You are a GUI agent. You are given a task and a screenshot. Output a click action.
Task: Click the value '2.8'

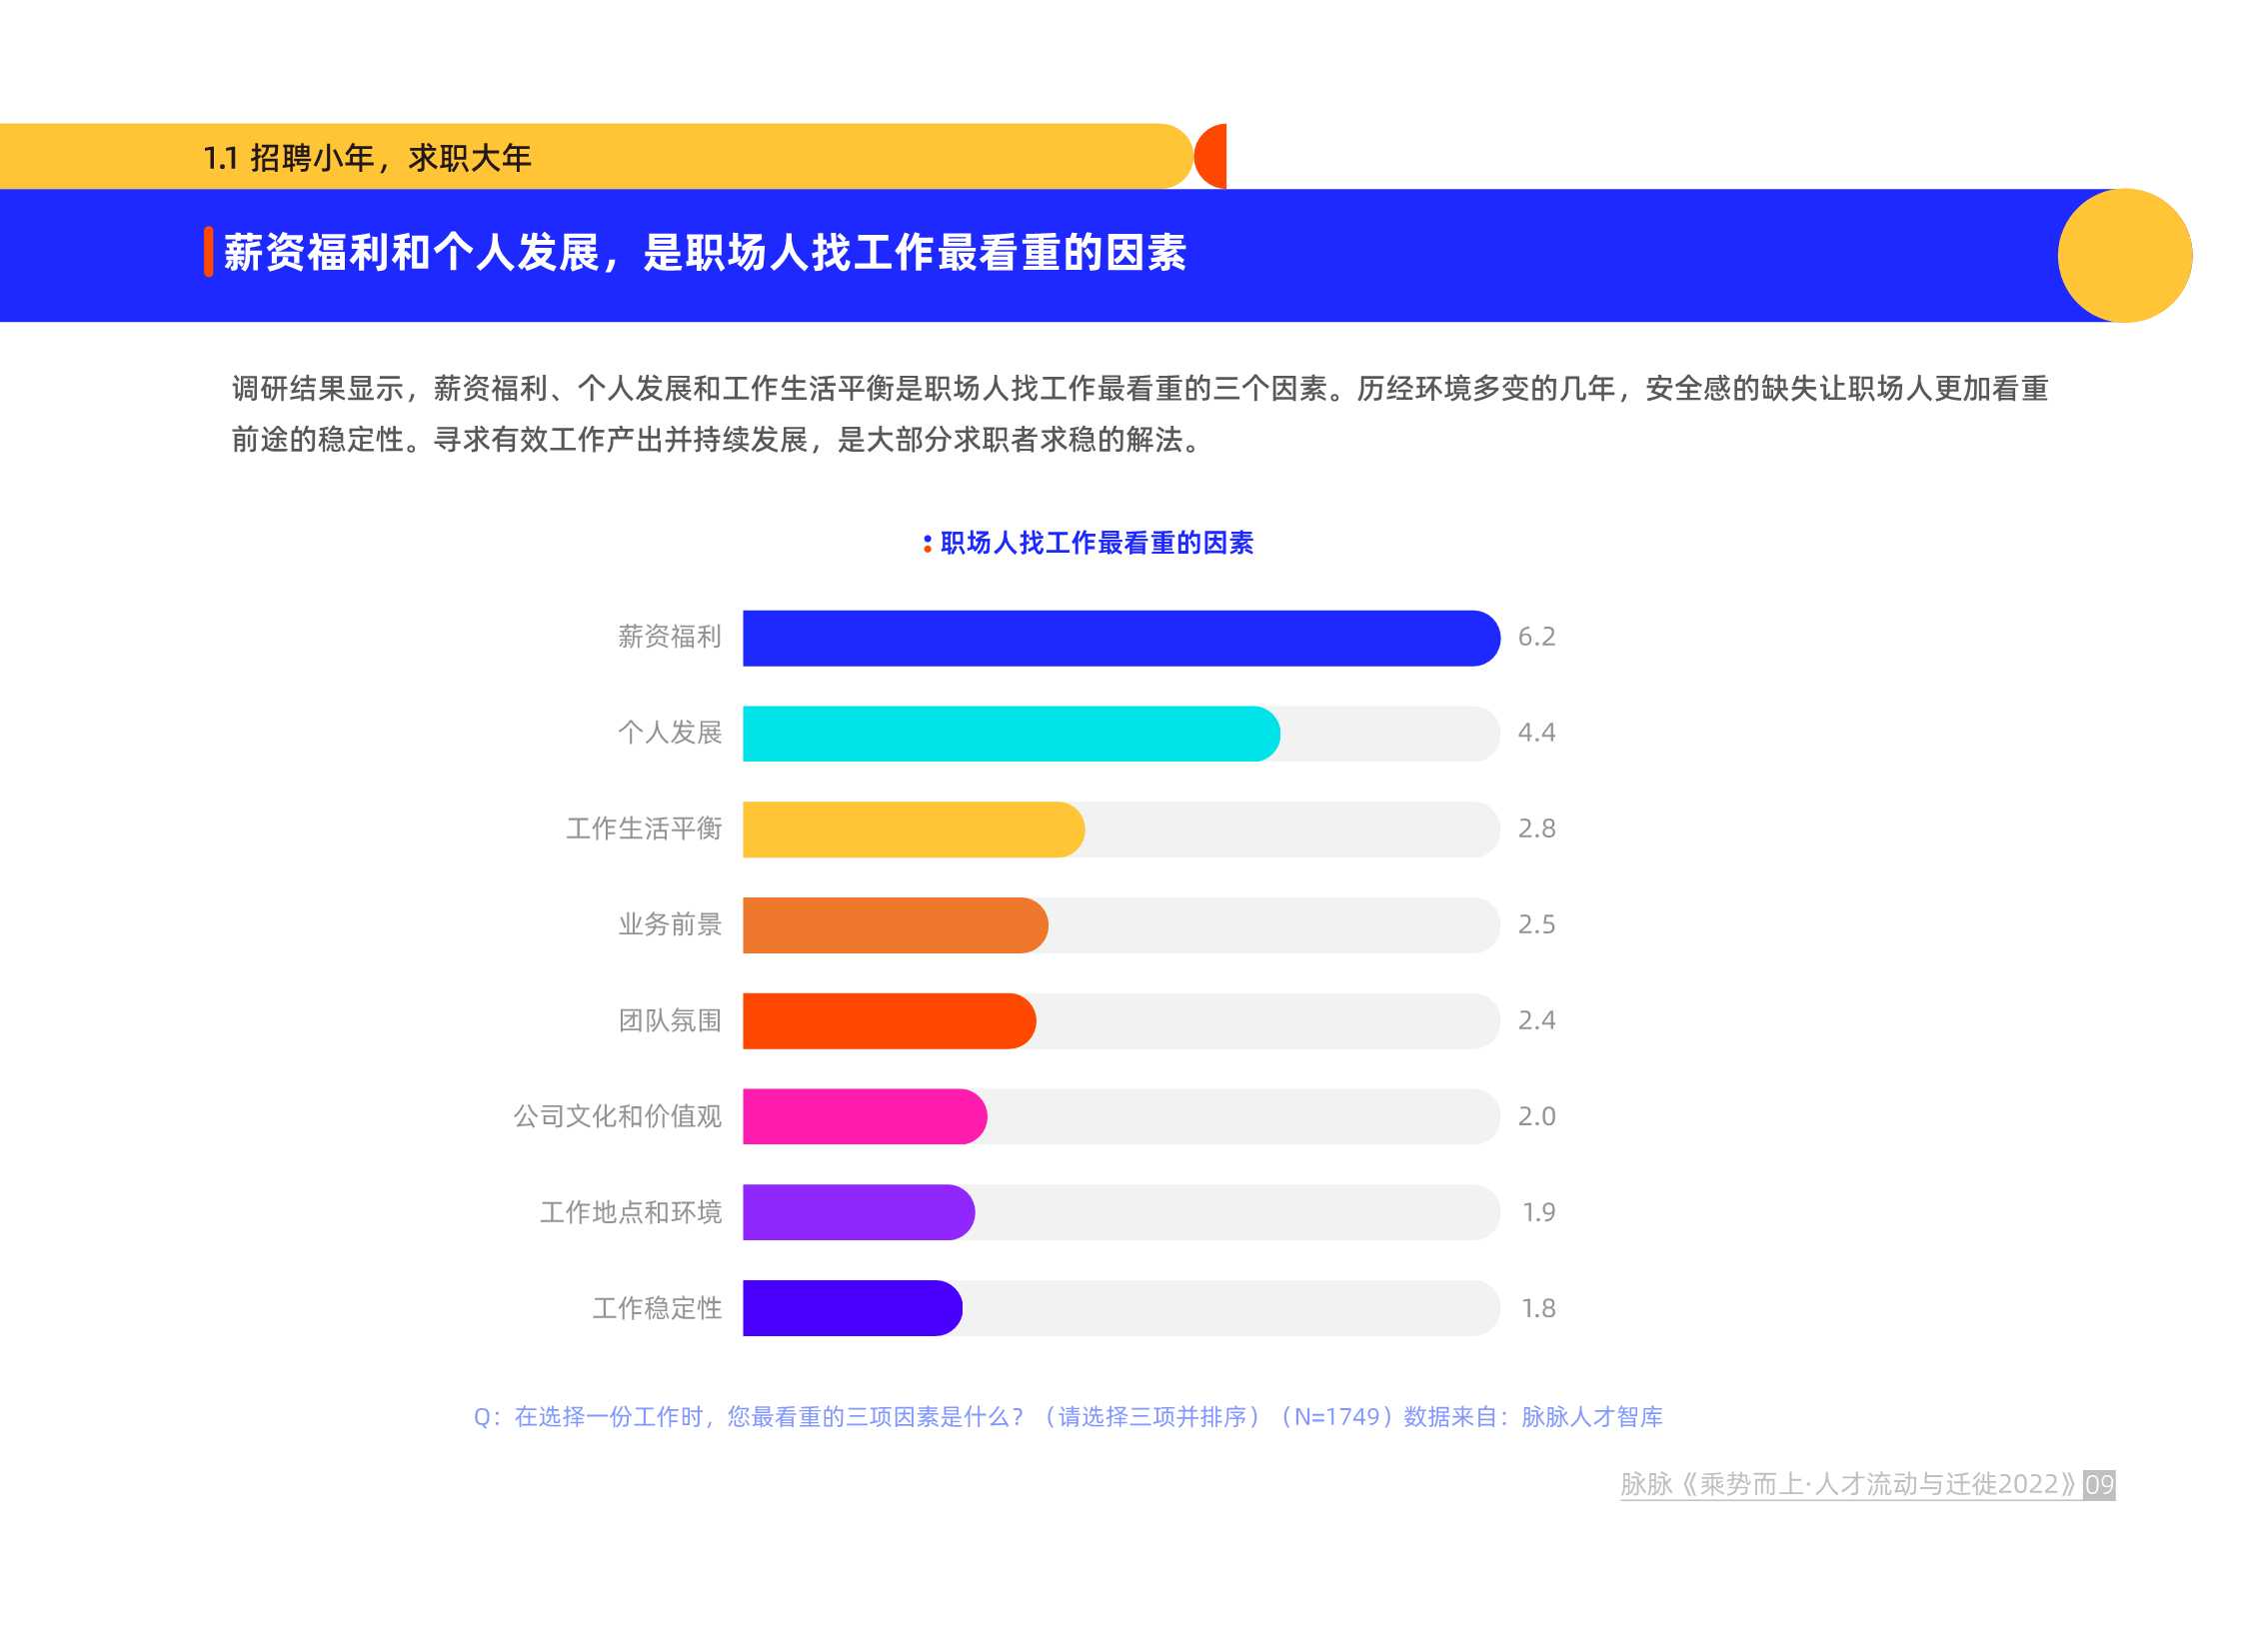(x=1536, y=829)
